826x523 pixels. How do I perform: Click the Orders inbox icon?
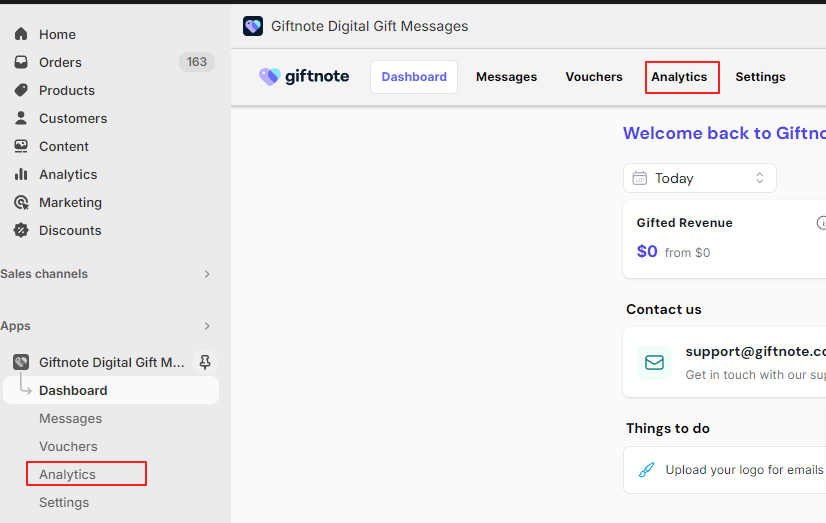(x=21, y=62)
